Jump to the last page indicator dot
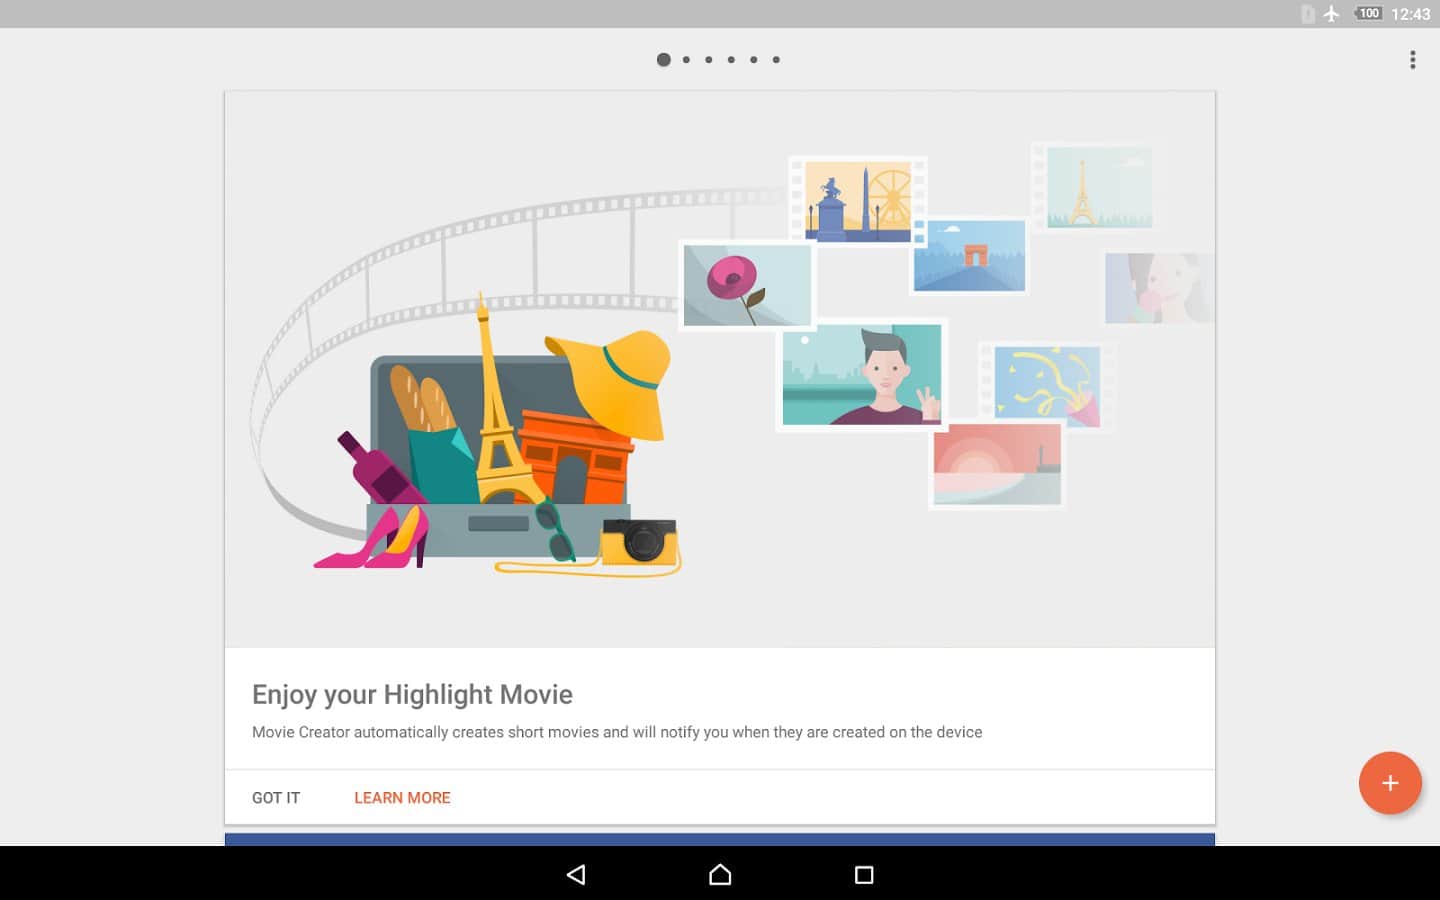 tap(776, 60)
